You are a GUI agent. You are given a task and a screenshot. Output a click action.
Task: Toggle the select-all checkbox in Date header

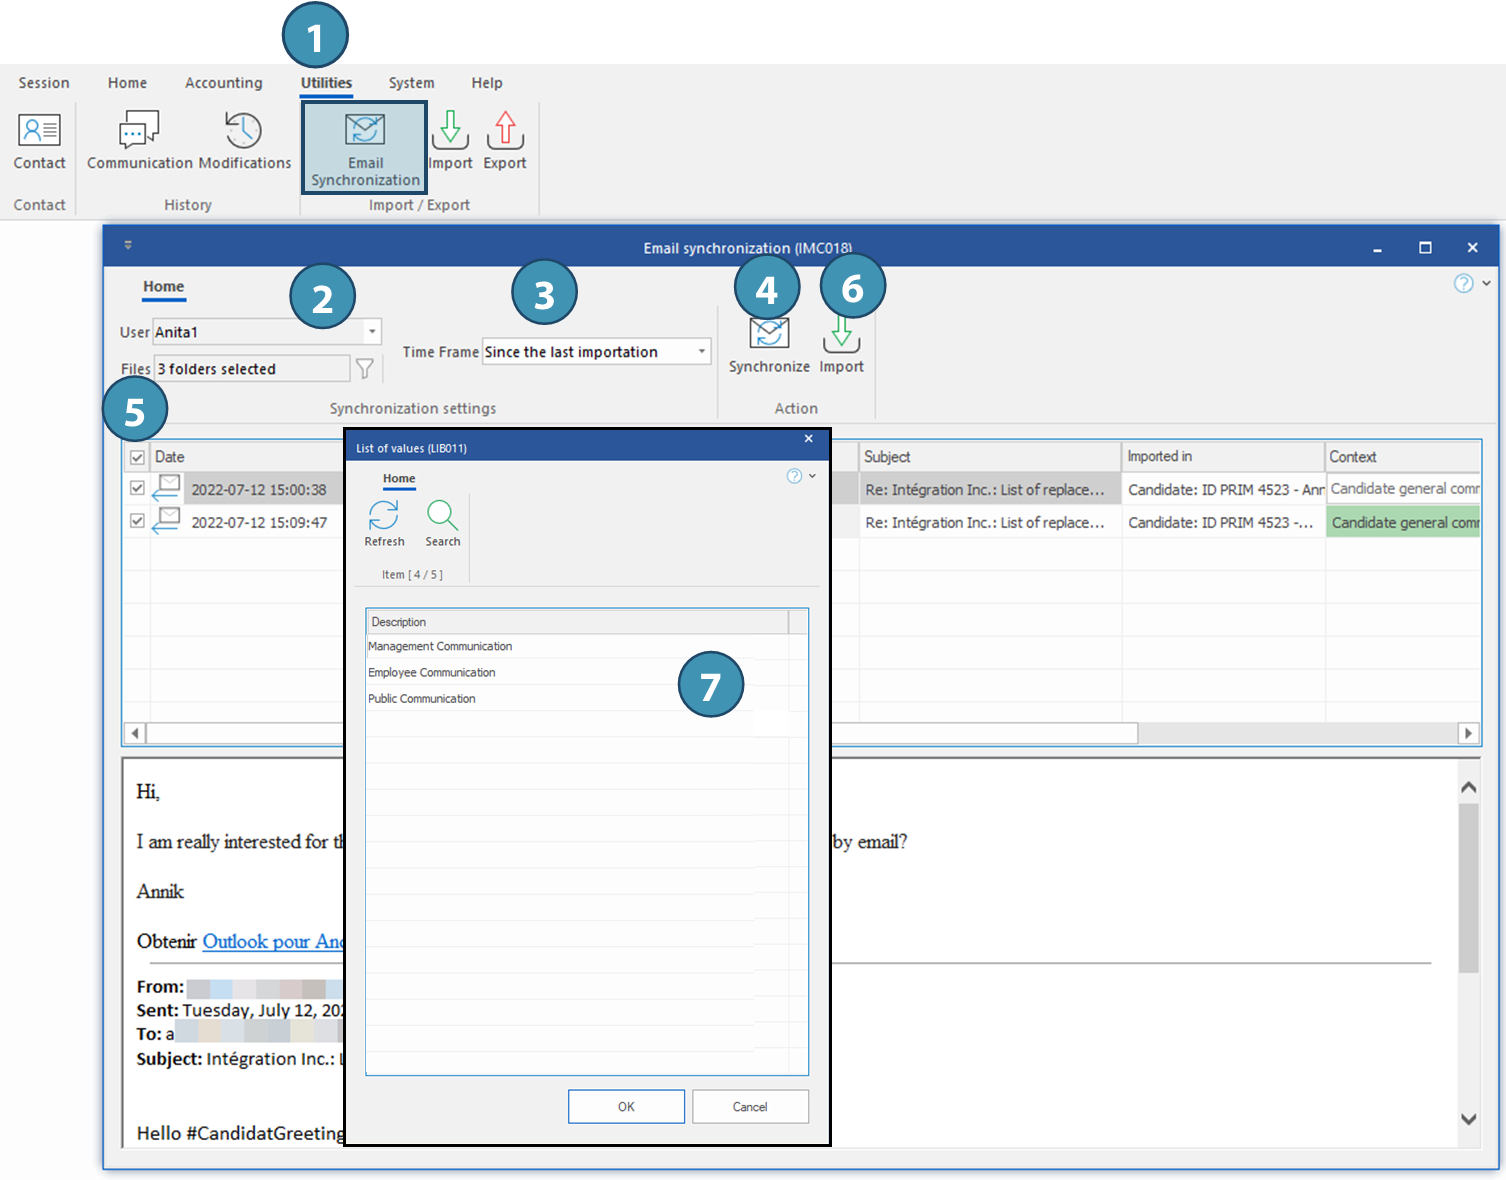coord(137,458)
